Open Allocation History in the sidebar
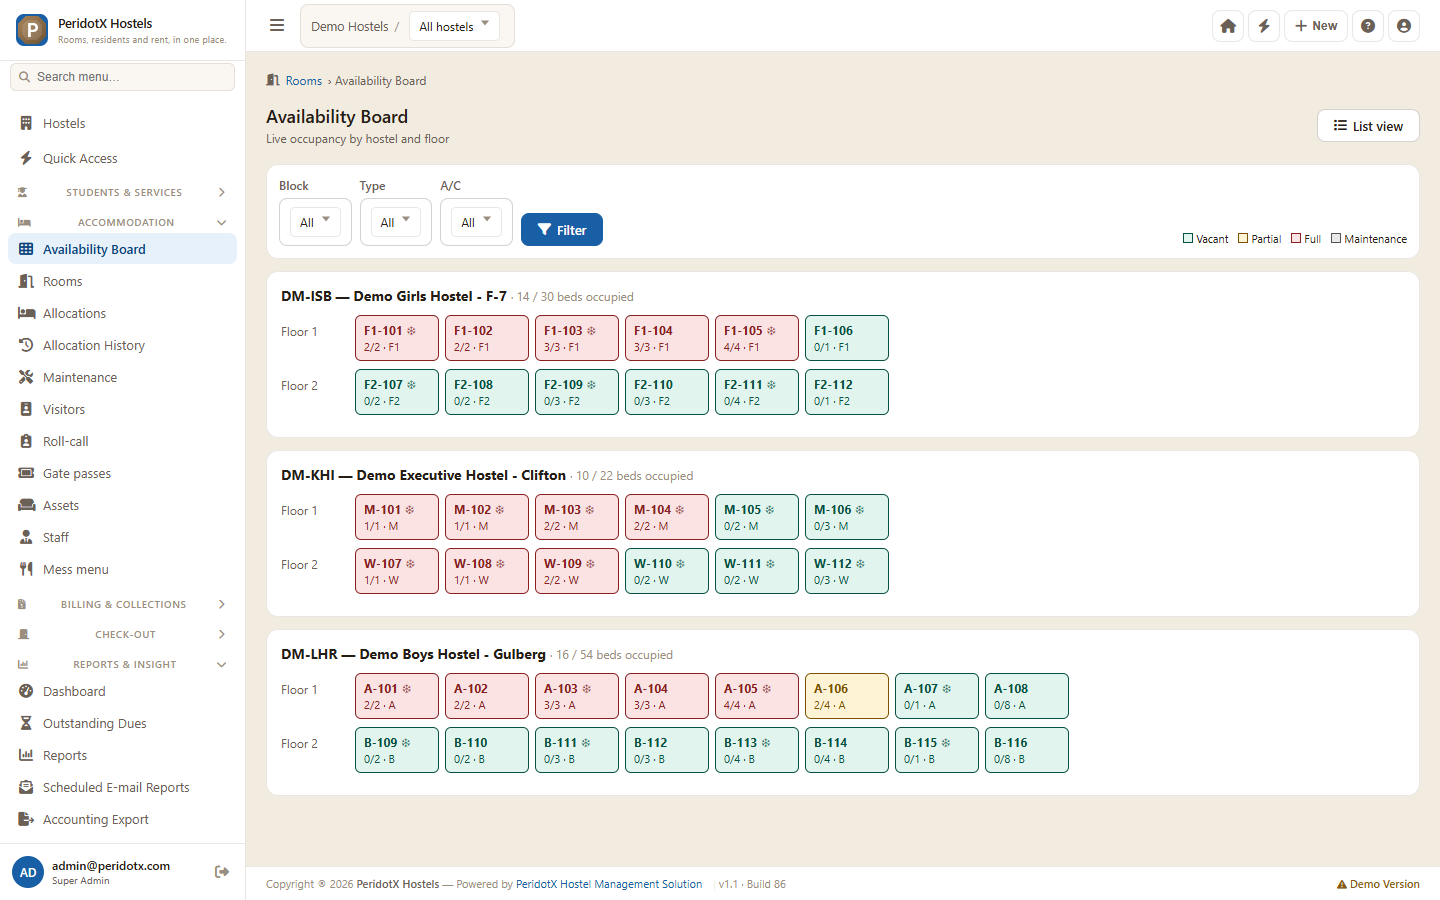The height and width of the screenshot is (900, 1440). 122,345
